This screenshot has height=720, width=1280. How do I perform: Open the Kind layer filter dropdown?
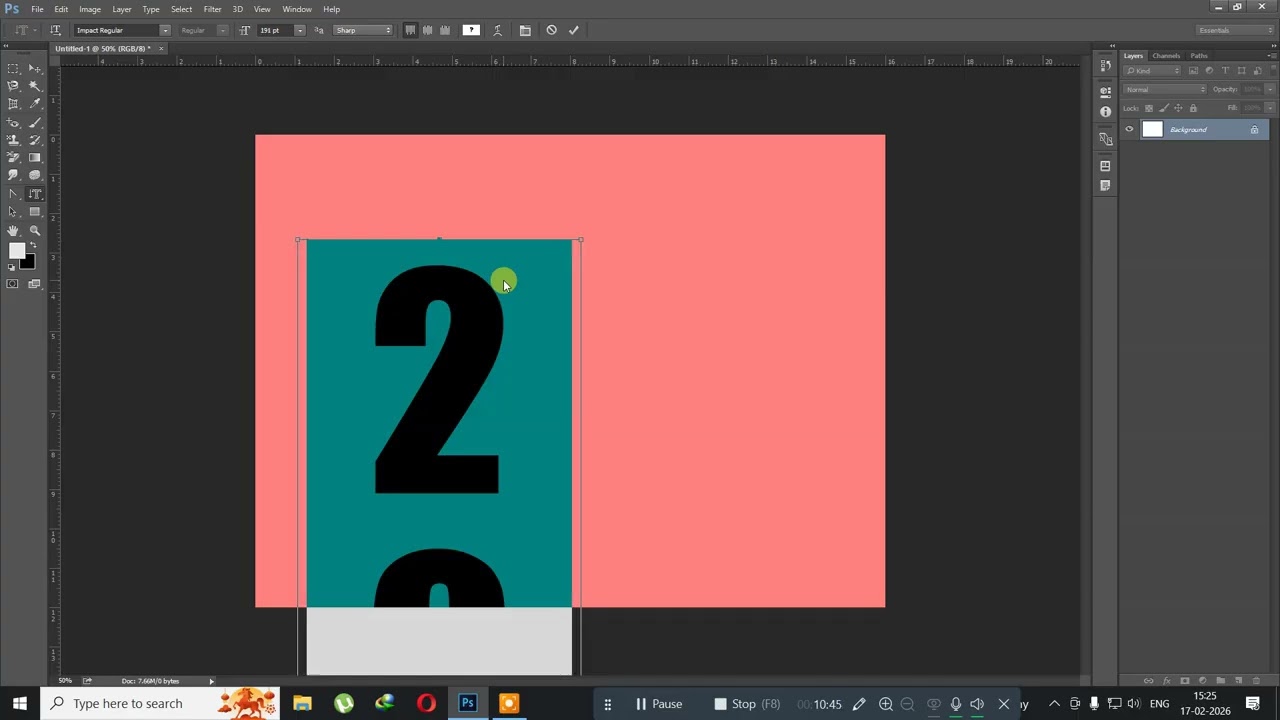[1152, 71]
